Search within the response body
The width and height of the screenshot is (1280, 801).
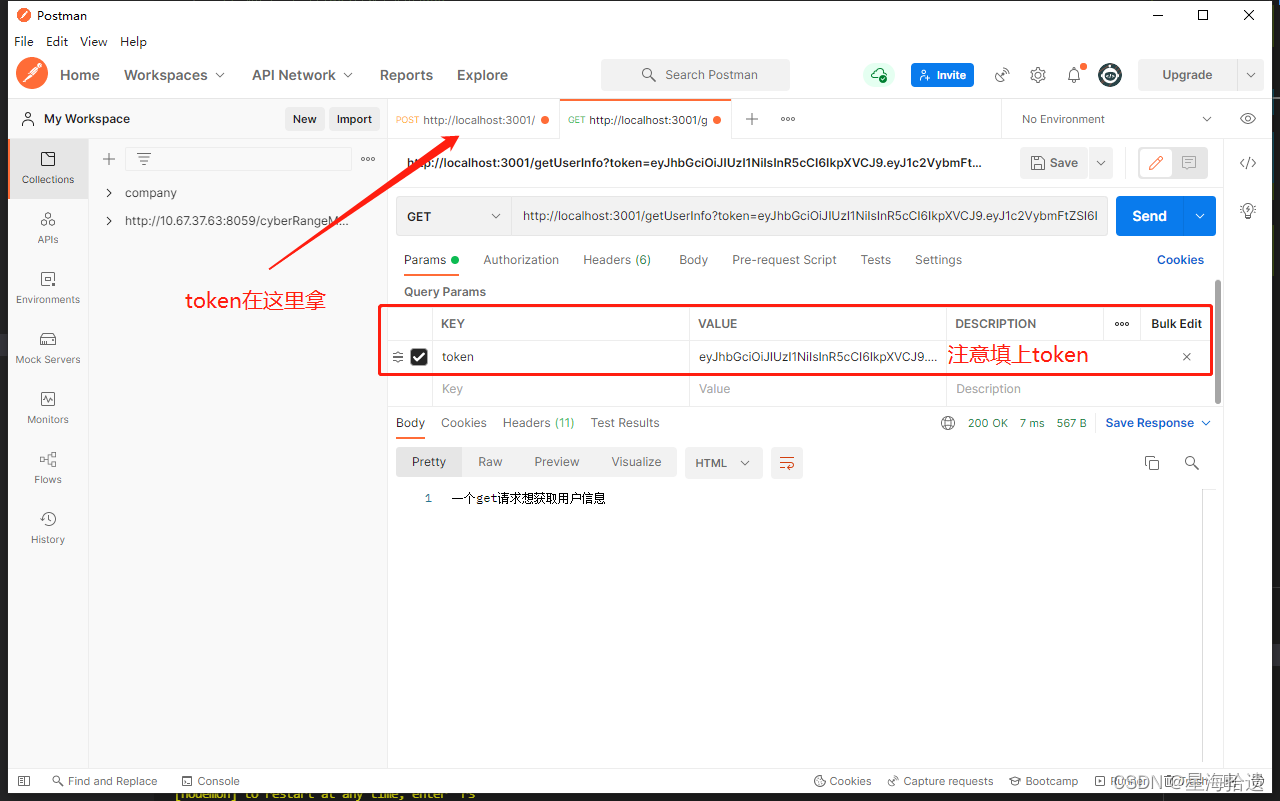1191,463
